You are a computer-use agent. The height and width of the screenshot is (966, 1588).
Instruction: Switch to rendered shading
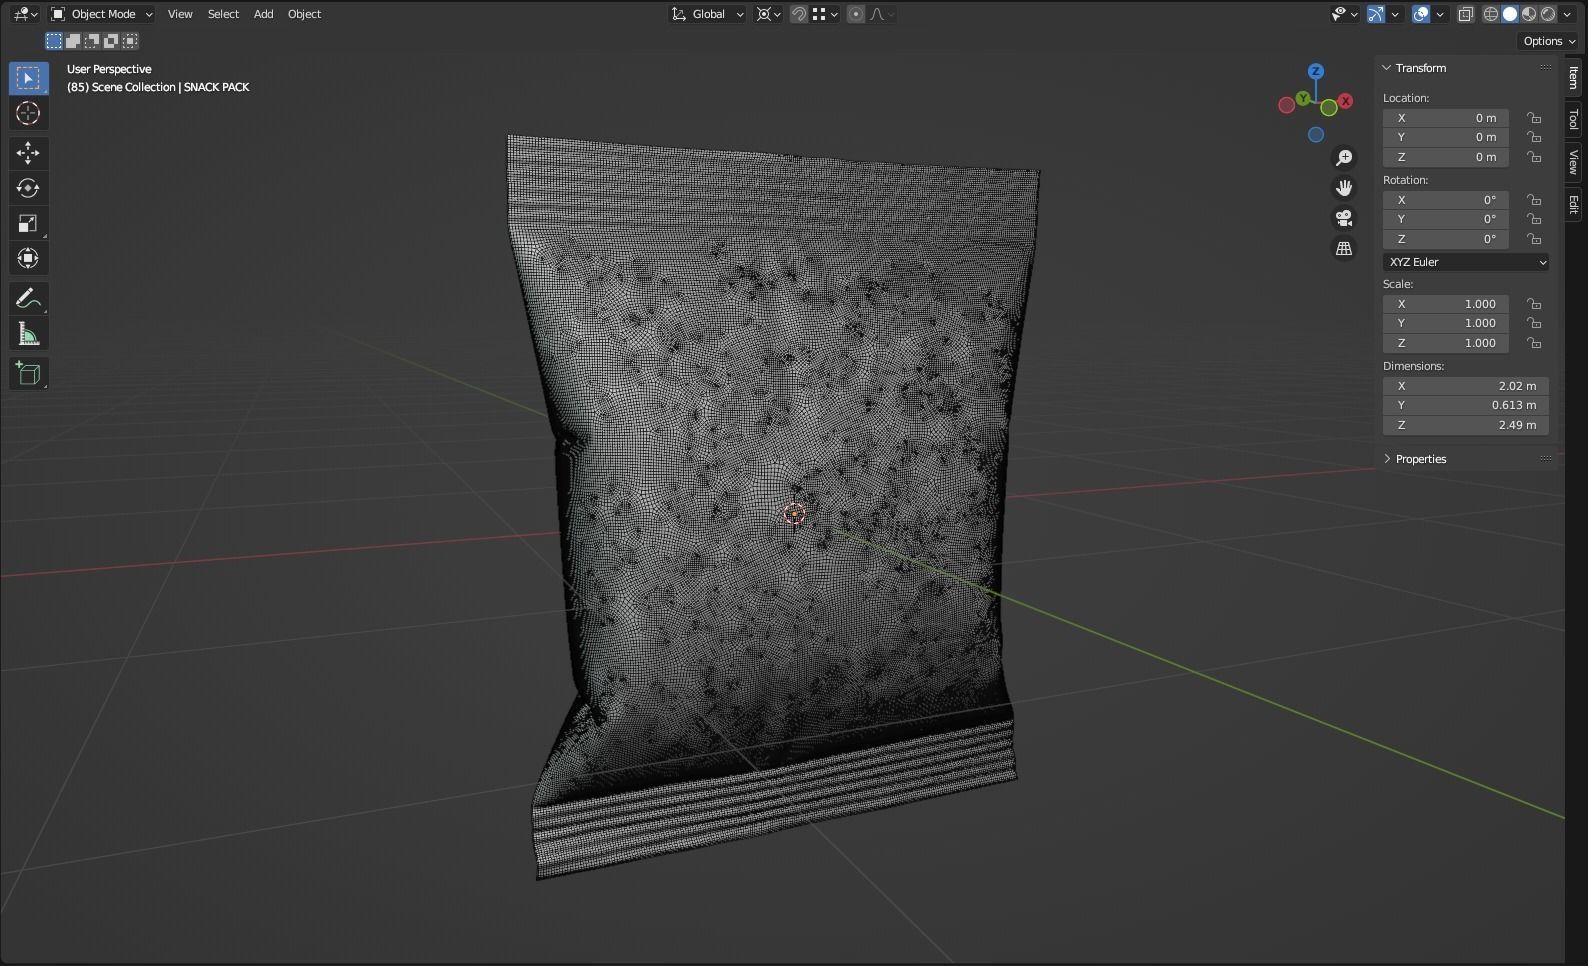click(1548, 14)
